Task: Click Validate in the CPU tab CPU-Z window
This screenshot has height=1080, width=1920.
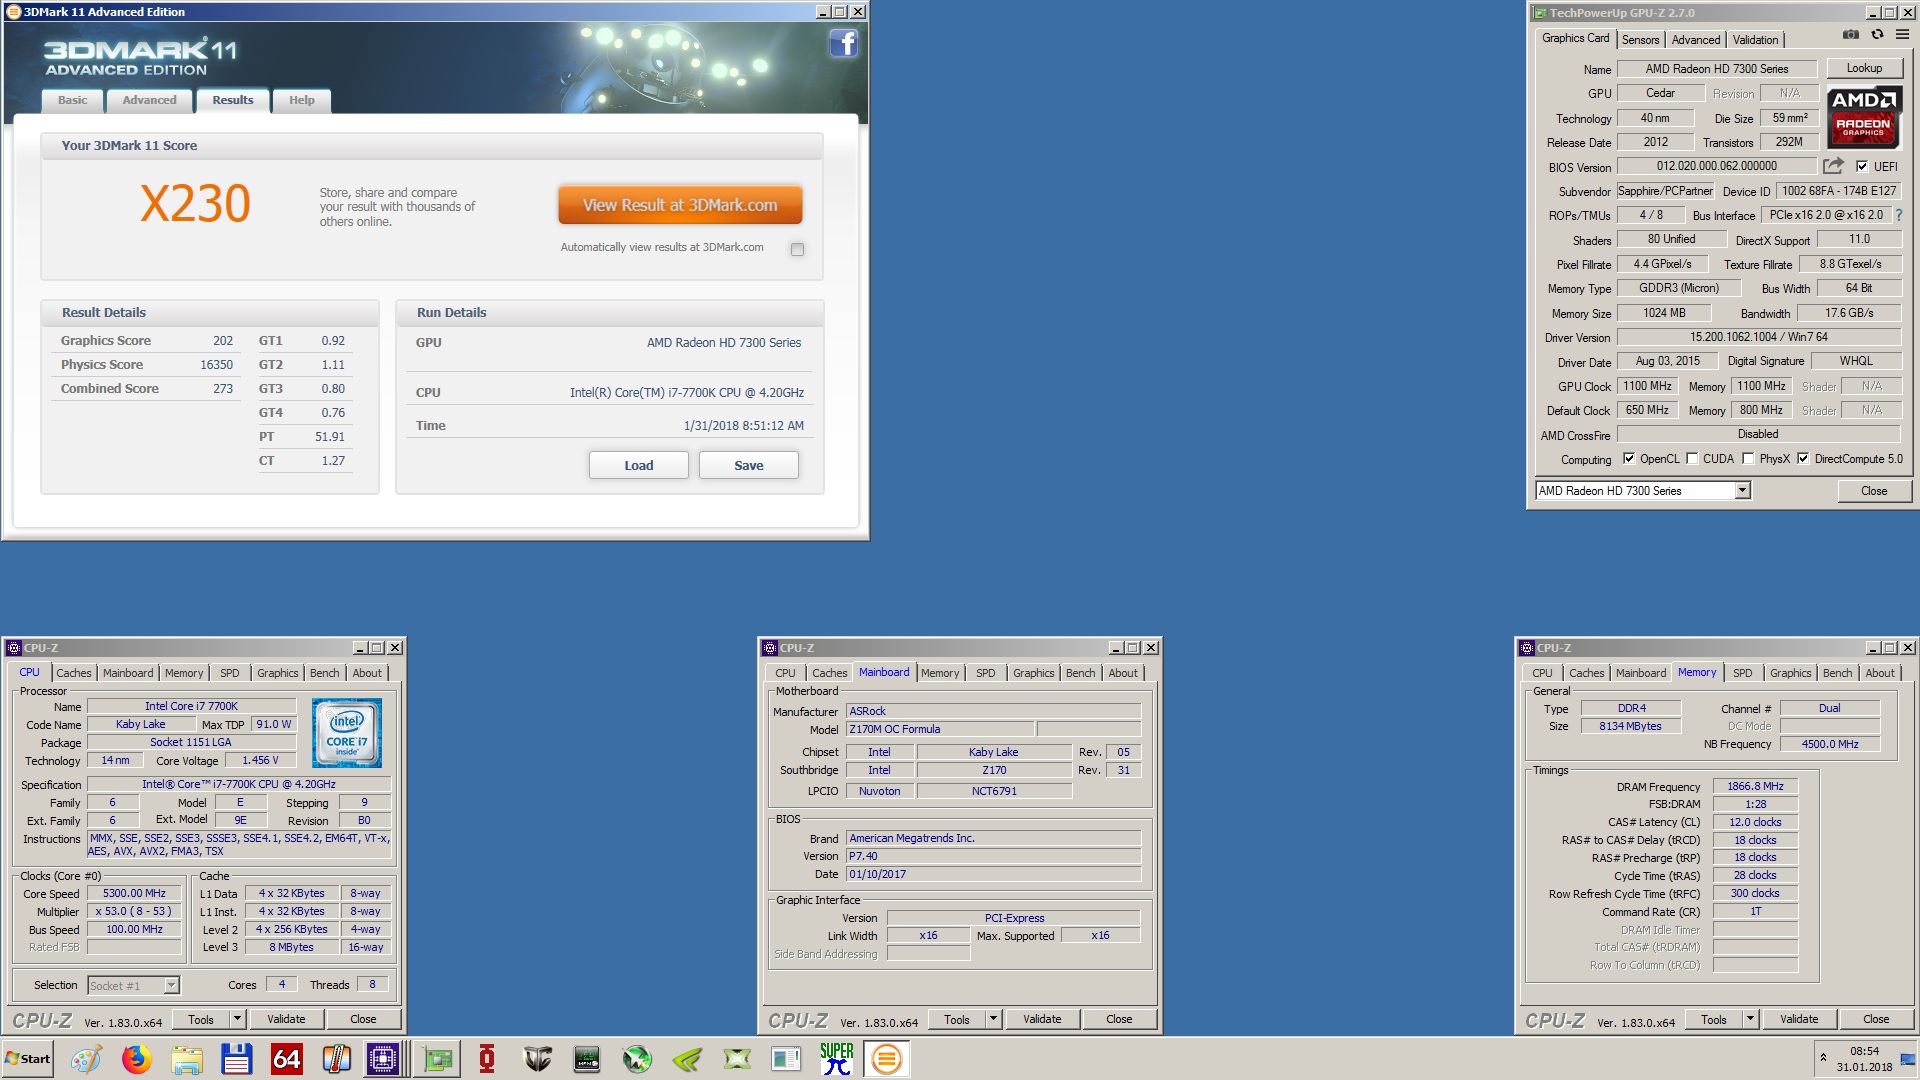Action: 286,1019
